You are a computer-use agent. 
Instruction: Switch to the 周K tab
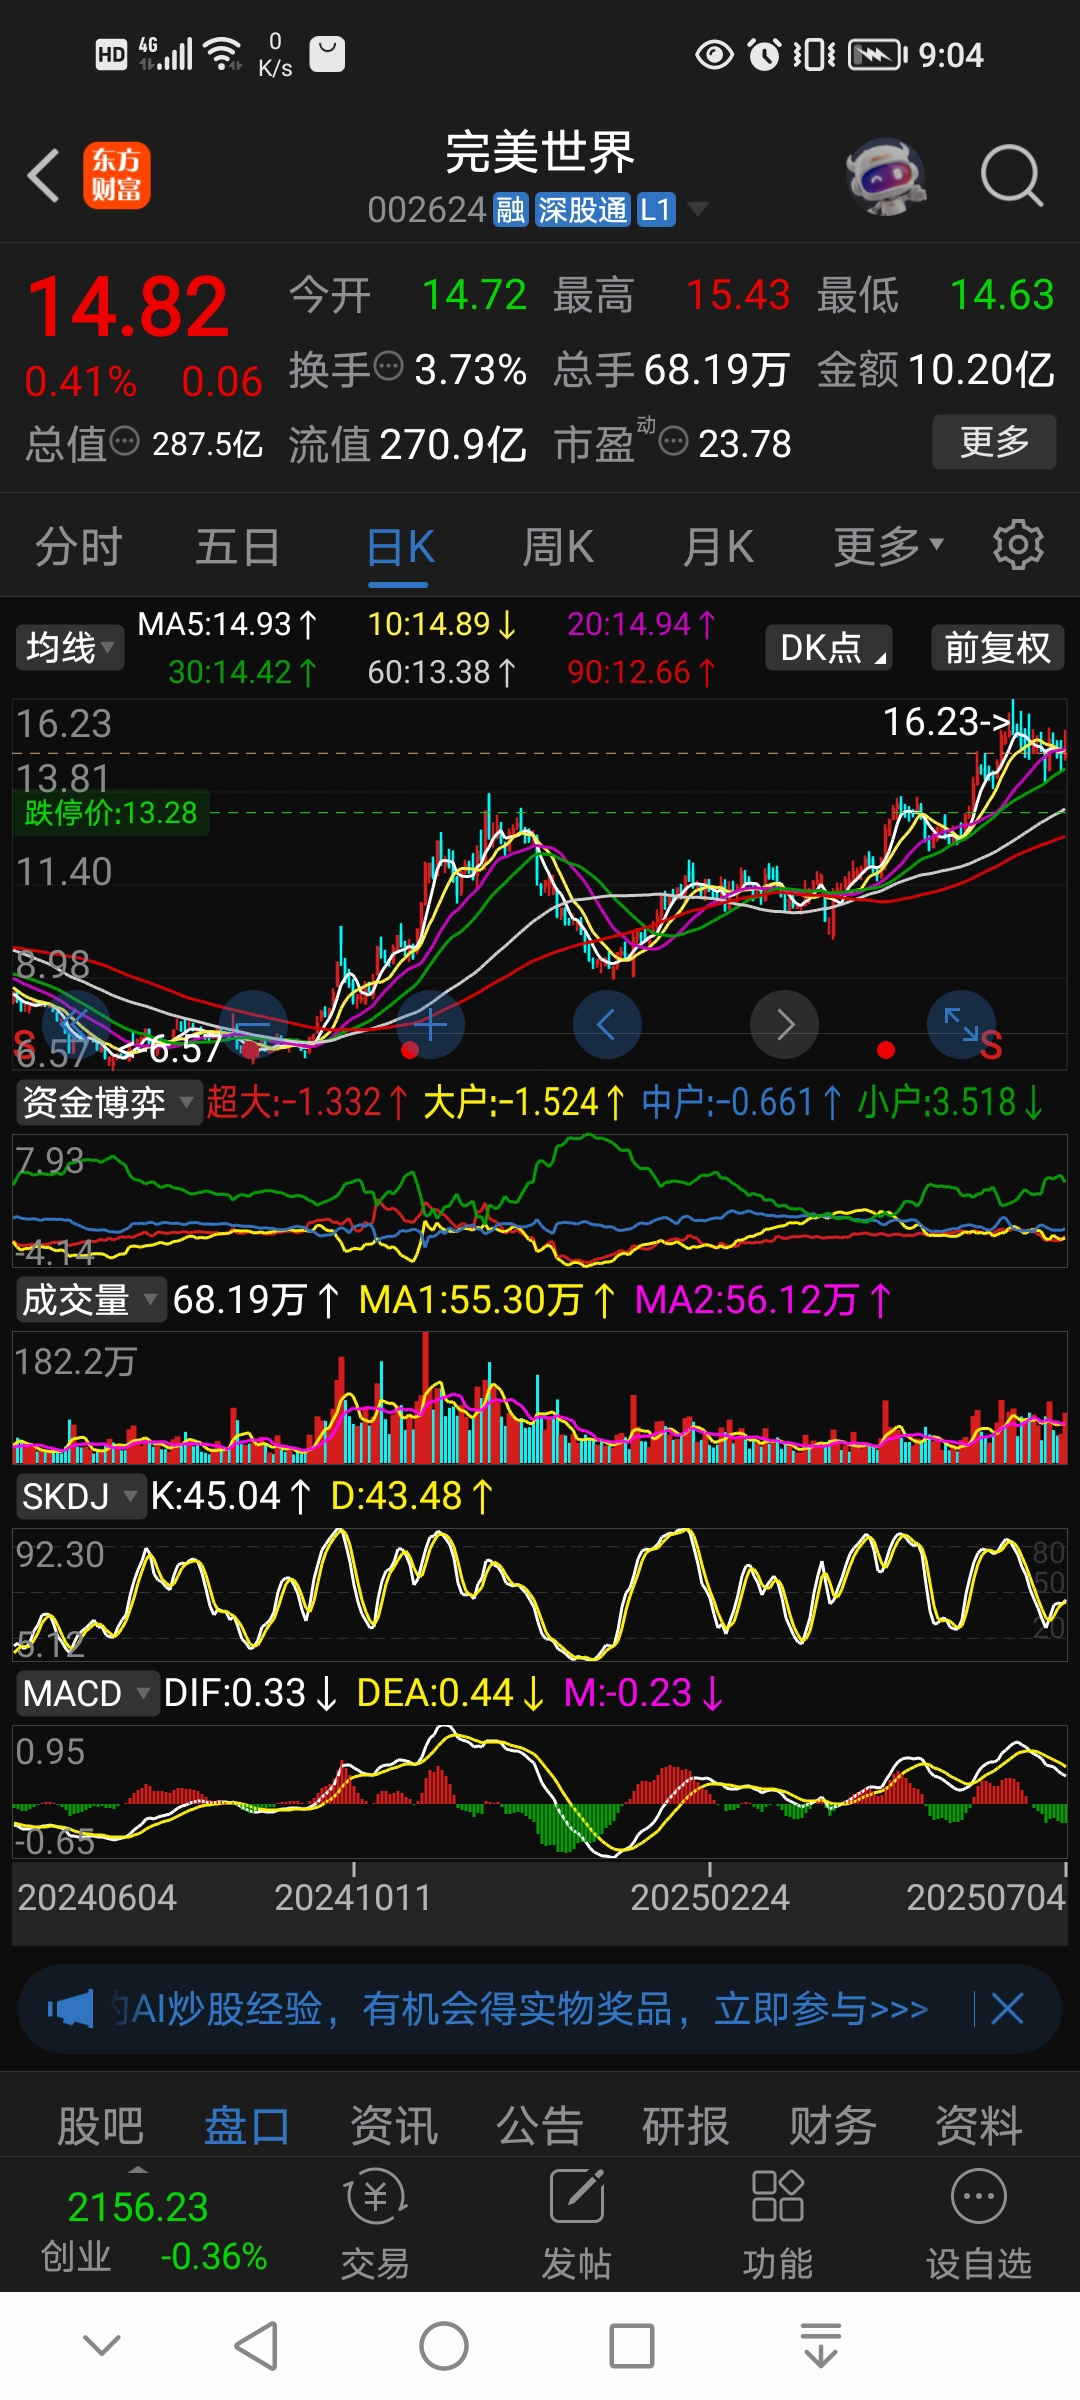(558, 547)
